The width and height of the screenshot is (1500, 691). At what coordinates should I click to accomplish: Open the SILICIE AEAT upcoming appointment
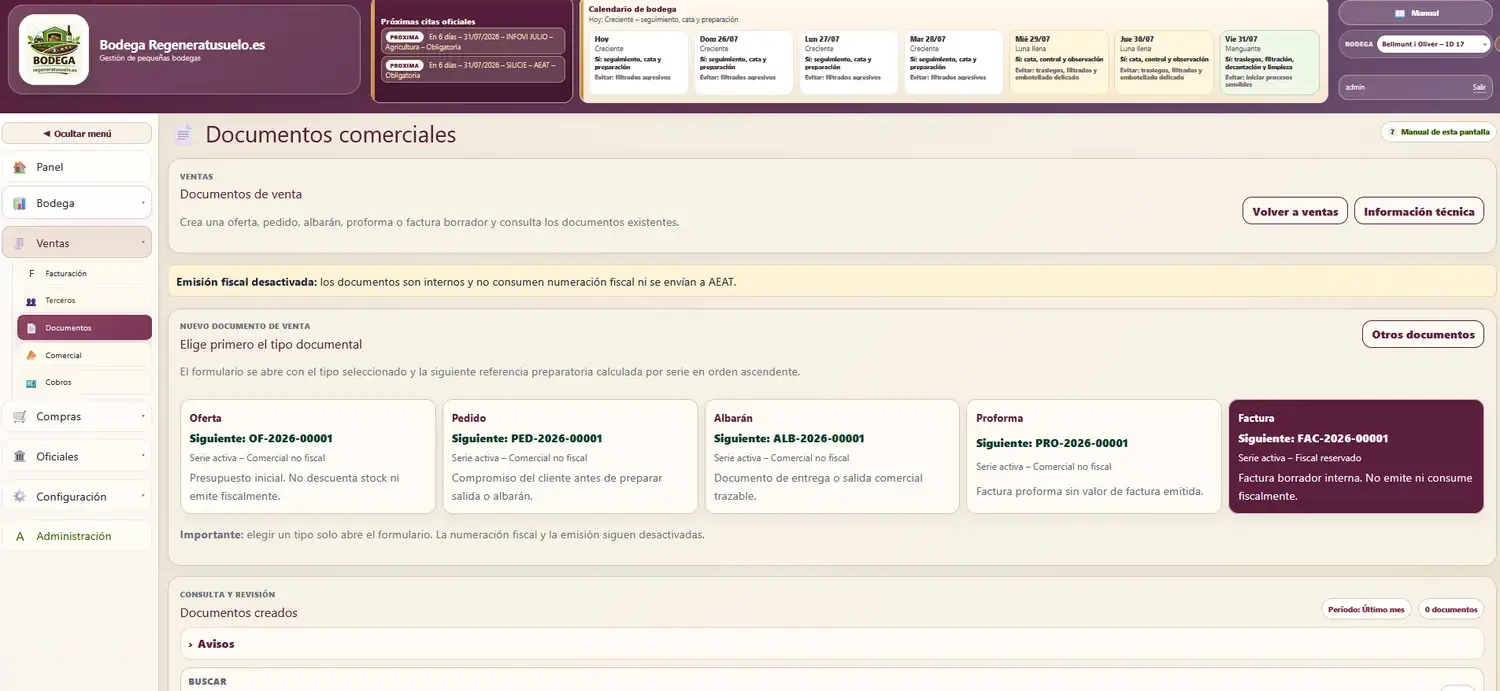click(x=473, y=70)
